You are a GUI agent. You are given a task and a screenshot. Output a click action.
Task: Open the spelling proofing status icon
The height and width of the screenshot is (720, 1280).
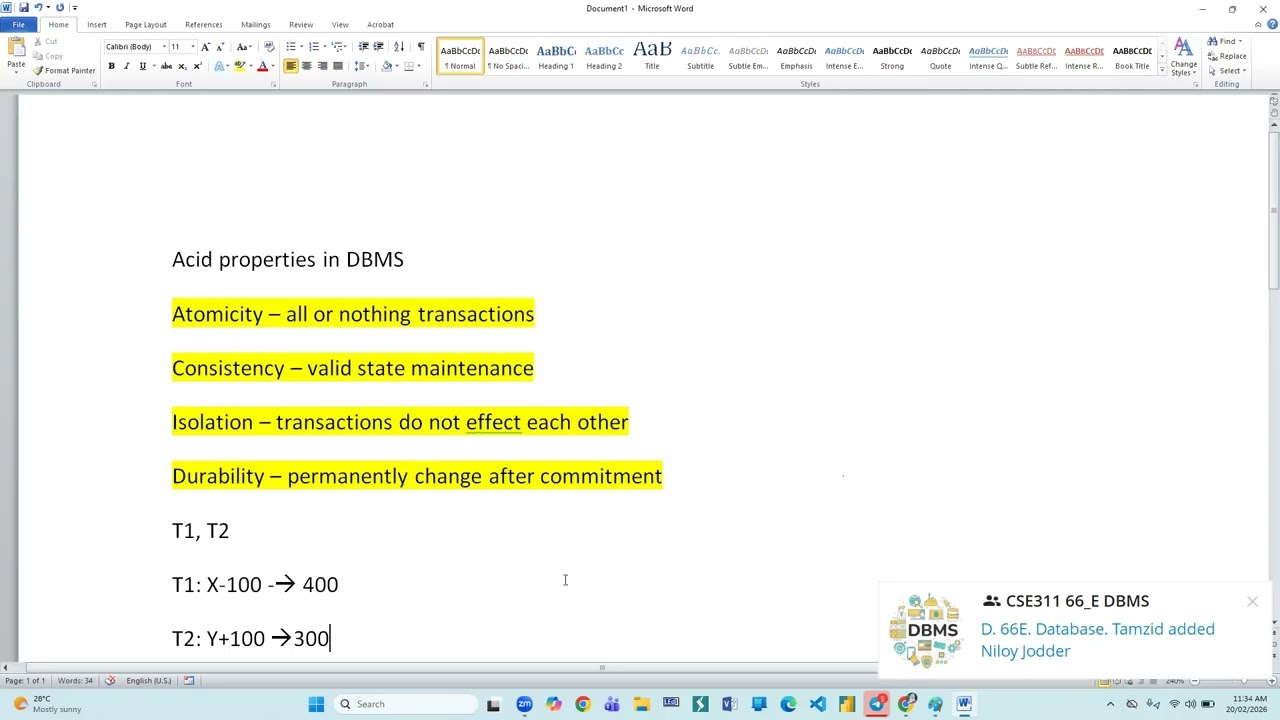110,680
